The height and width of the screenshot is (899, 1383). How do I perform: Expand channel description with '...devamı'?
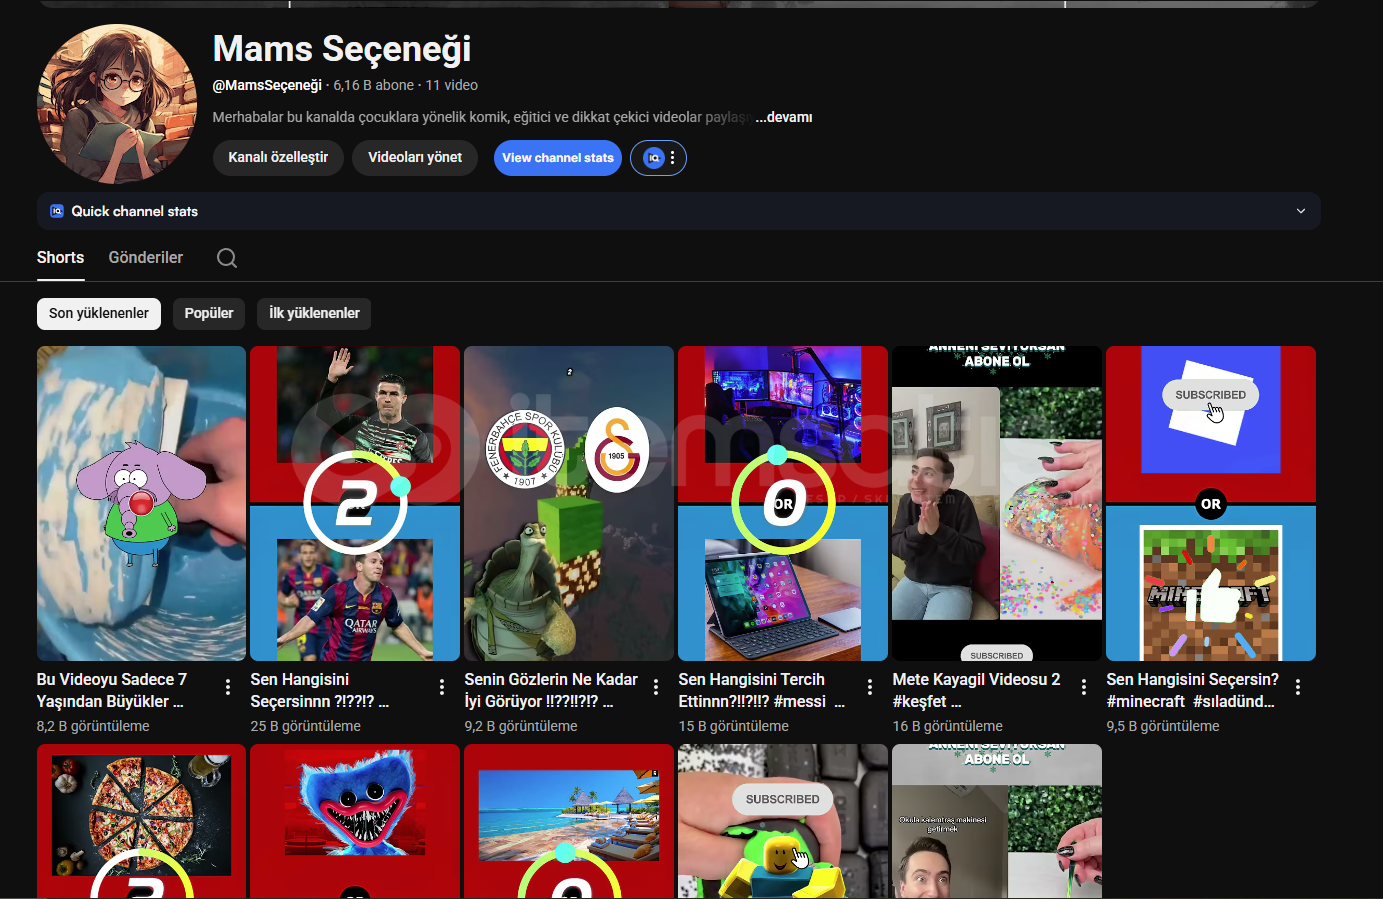(783, 117)
